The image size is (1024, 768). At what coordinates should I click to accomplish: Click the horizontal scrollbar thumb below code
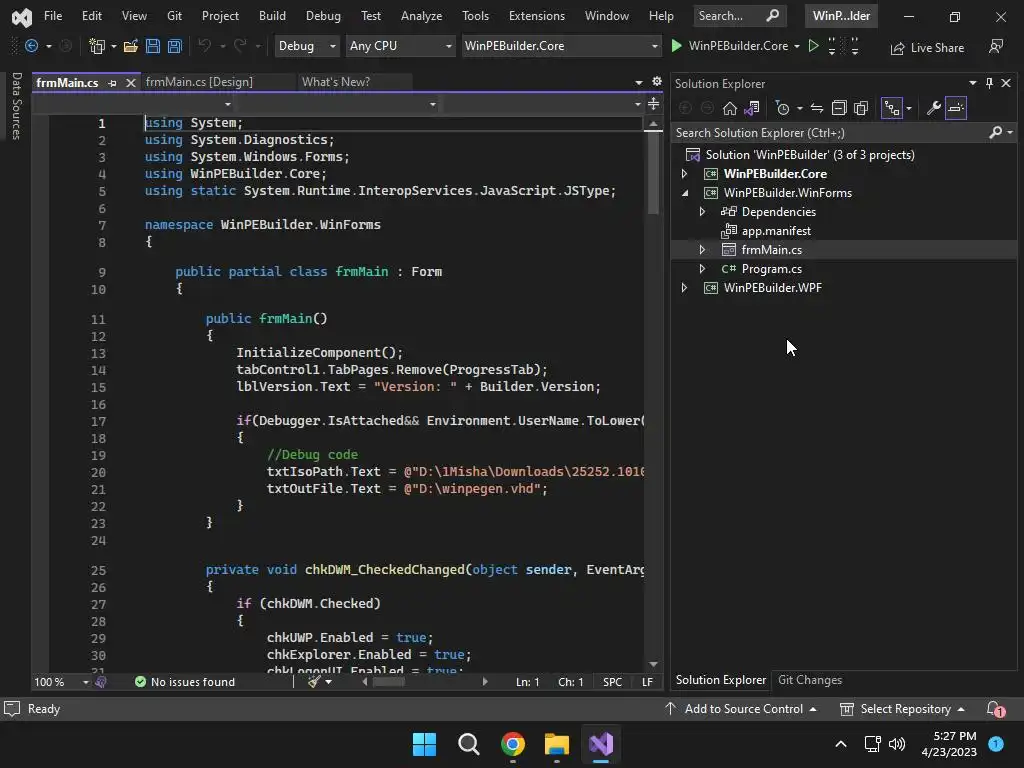[388, 682]
